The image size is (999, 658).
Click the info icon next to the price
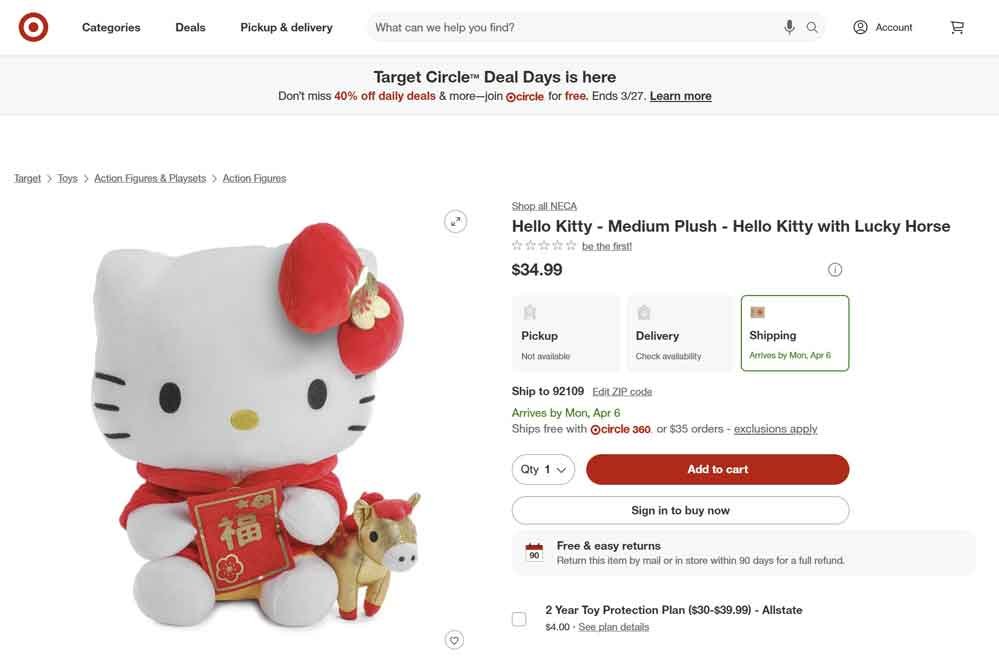point(835,269)
